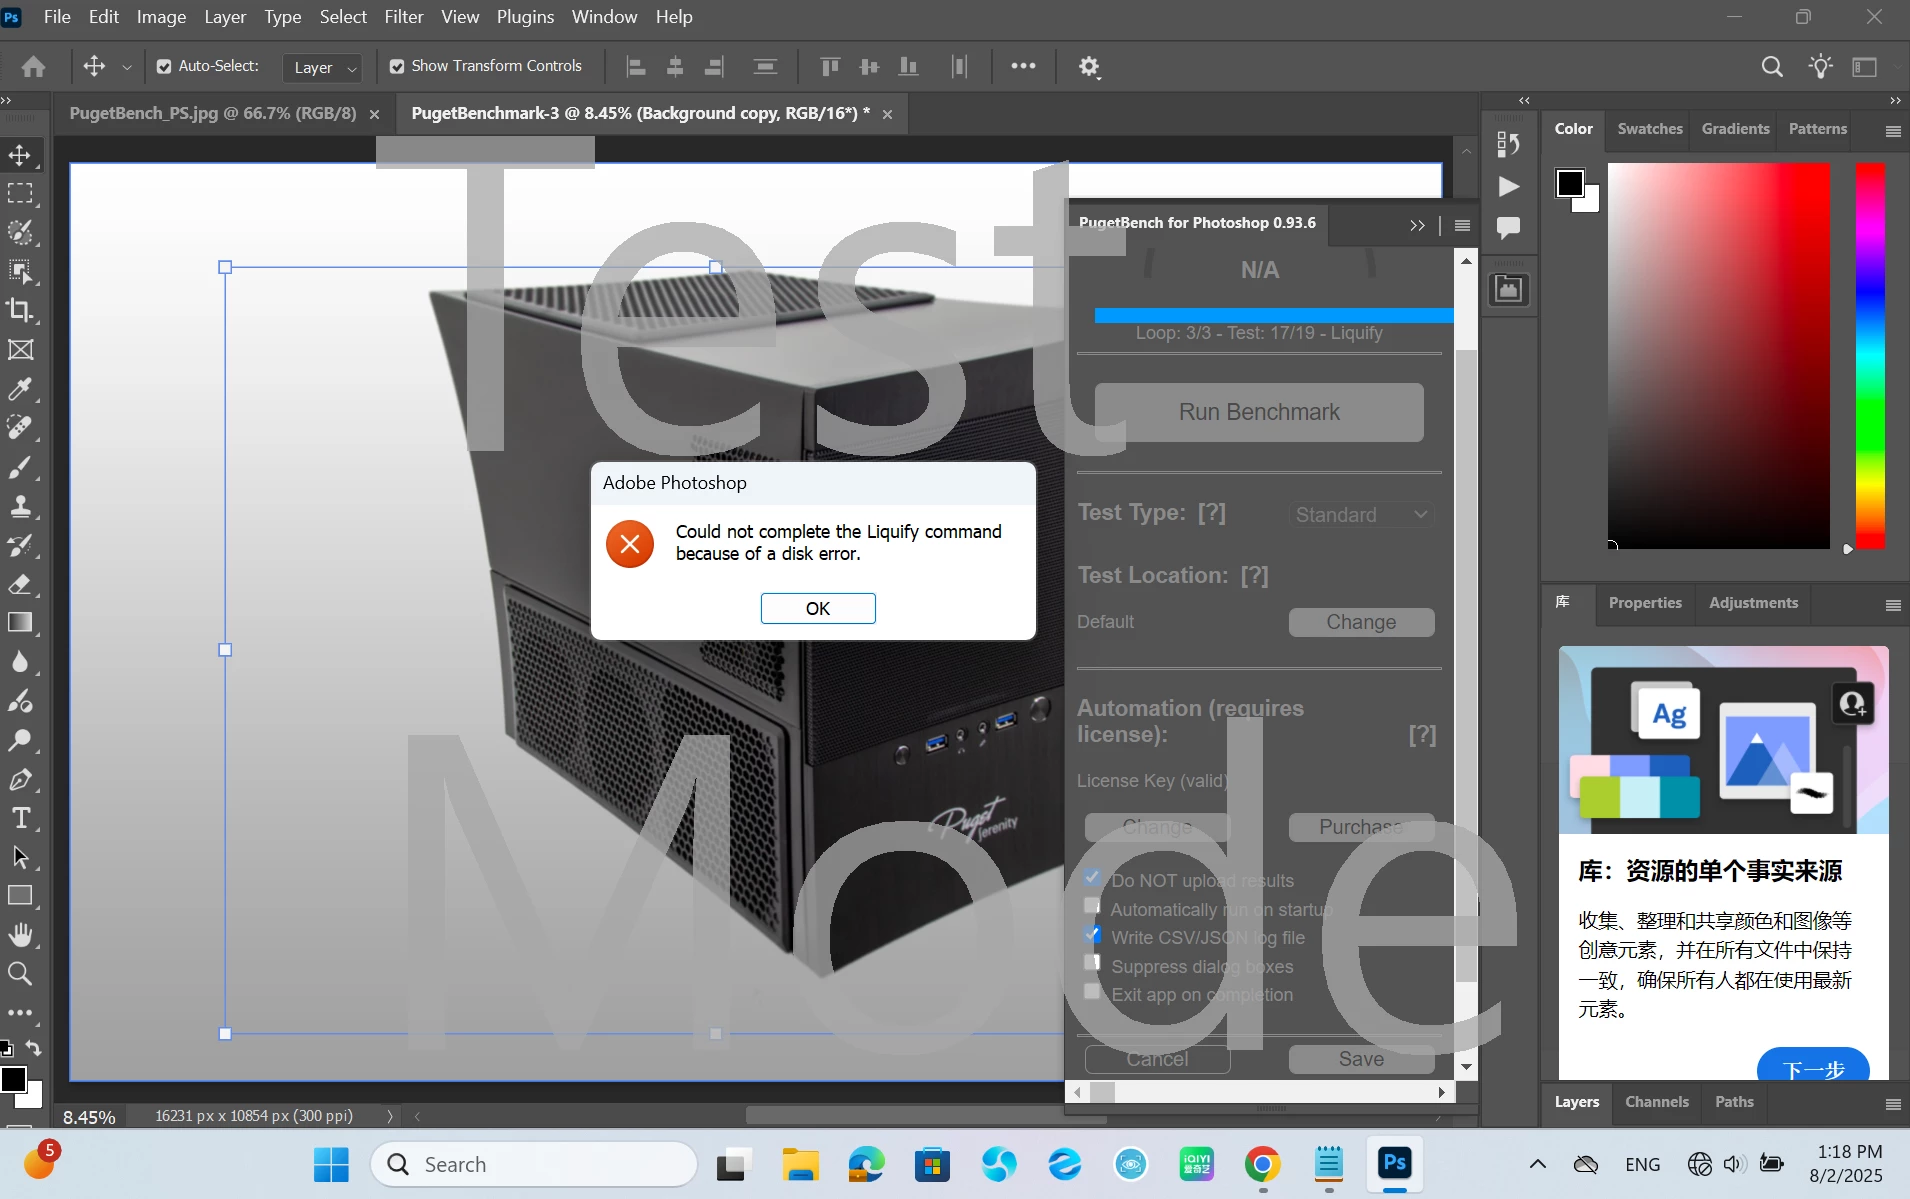Open the Test Type Standard dropdown
1910x1199 pixels.
point(1362,515)
